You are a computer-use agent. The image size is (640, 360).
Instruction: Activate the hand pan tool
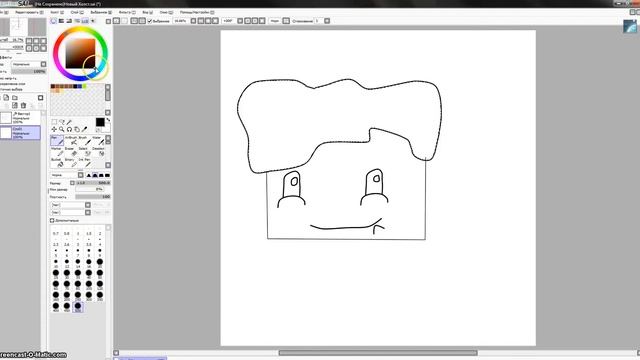coord(77,129)
